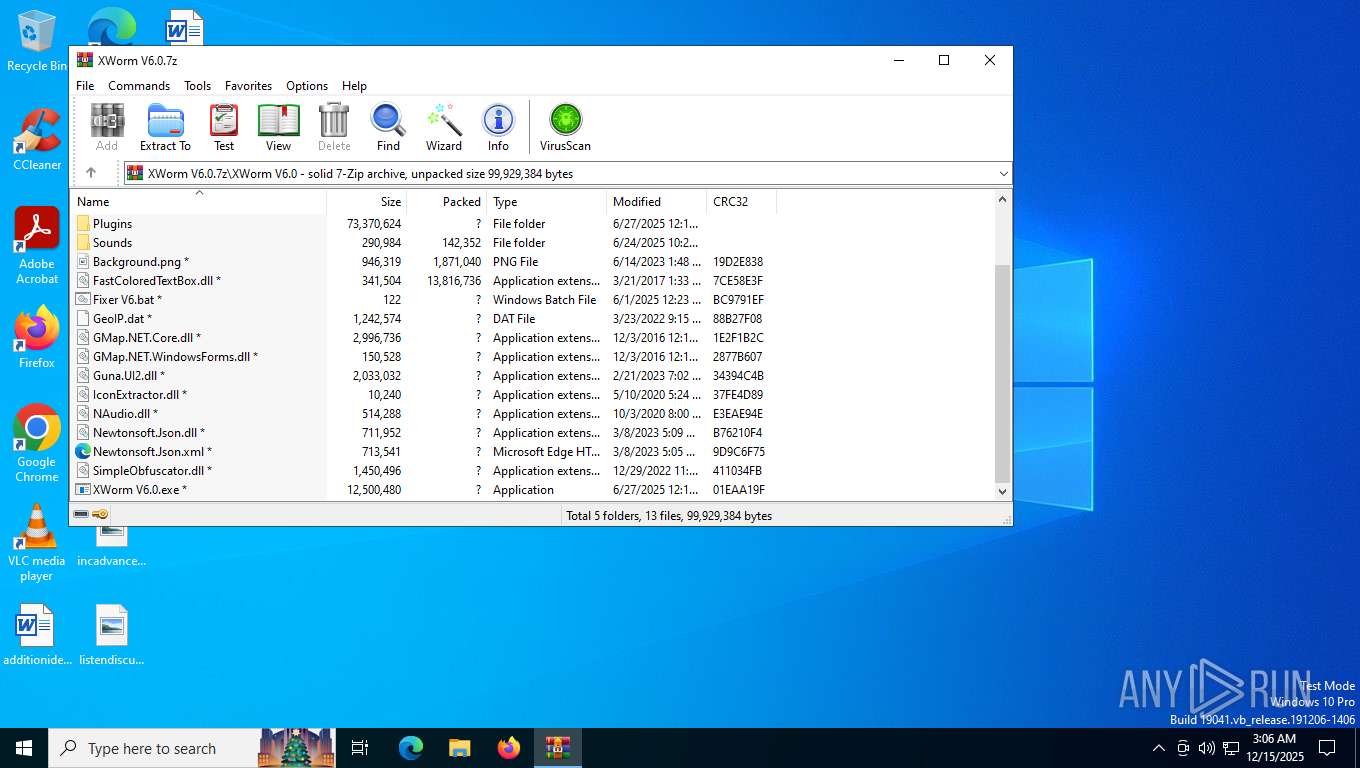This screenshot has width=1360, height=768.
Task: Sort by Packed column header
Action: (446, 202)
